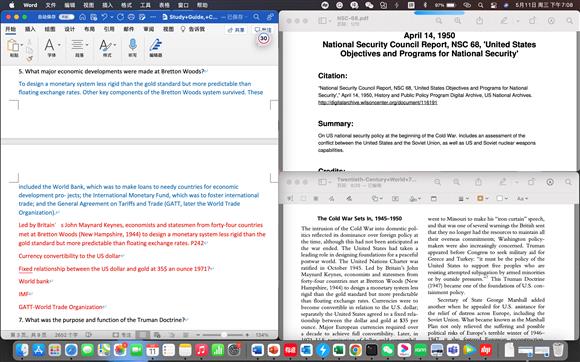
Task: Click the Paste clipboard icon in Word ribbon
Action: (13, 45)
